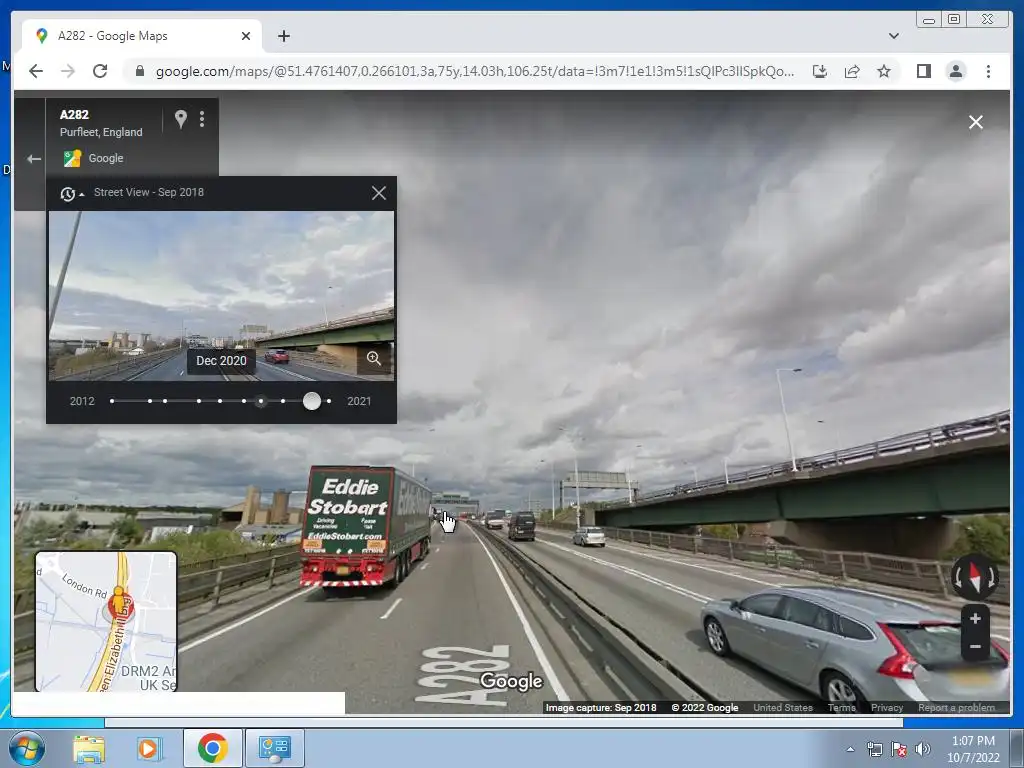Close the Street View history panel
The image size is (1024, 768).
click(379, 193)
